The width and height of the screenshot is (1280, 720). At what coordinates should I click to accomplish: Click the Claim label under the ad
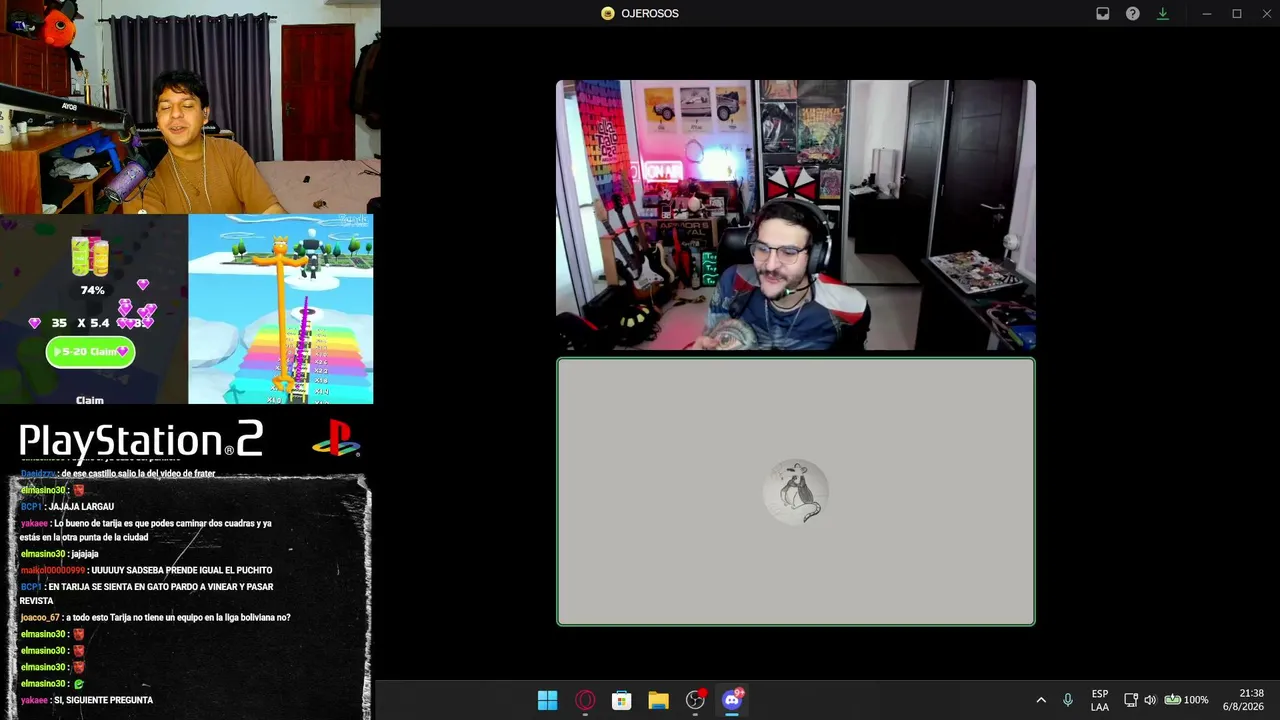[x=90, y=400]
